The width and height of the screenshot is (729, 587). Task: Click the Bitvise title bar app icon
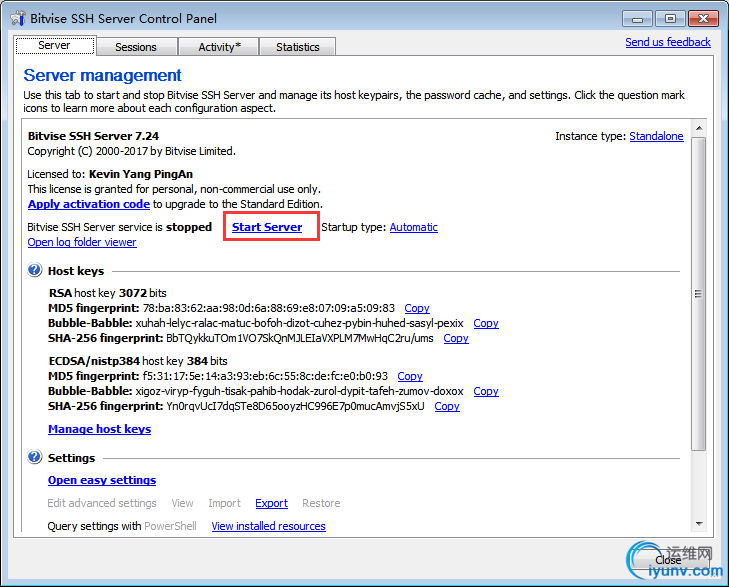[18, 18]
